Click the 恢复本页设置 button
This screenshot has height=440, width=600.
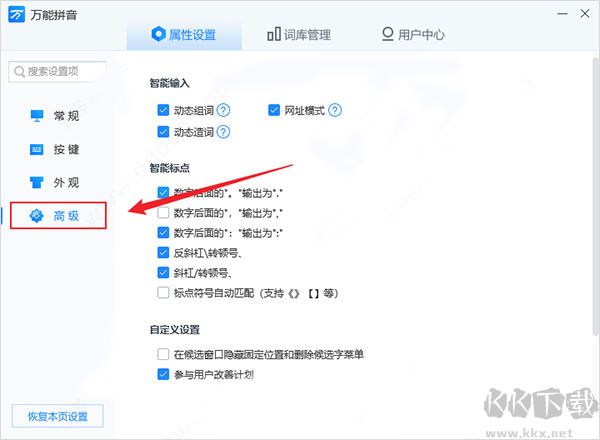58,416
